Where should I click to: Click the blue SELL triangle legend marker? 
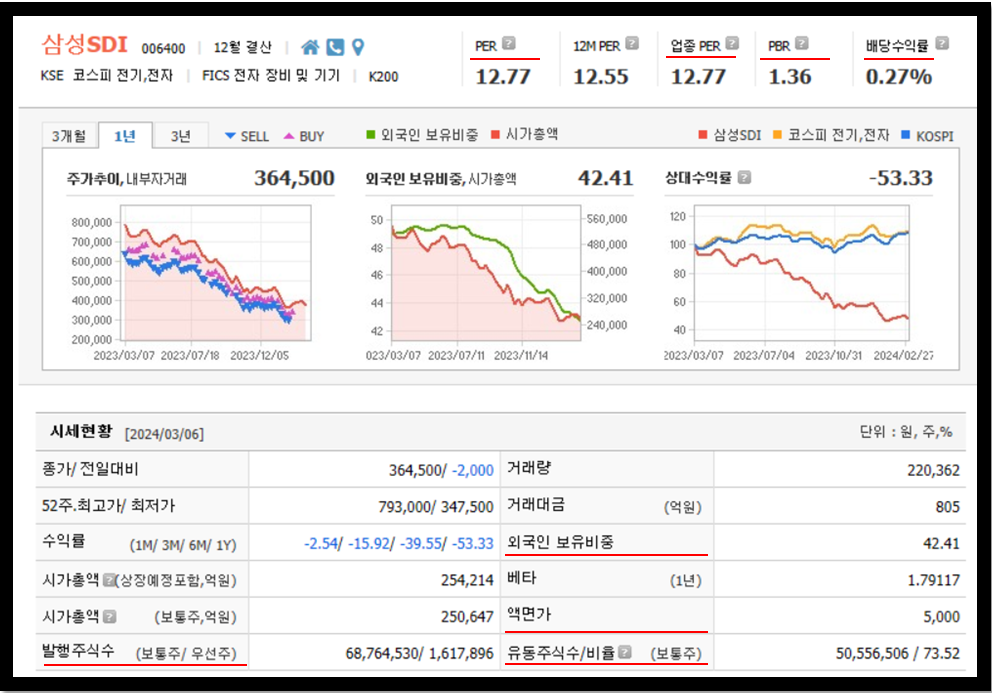pos(230,136)
